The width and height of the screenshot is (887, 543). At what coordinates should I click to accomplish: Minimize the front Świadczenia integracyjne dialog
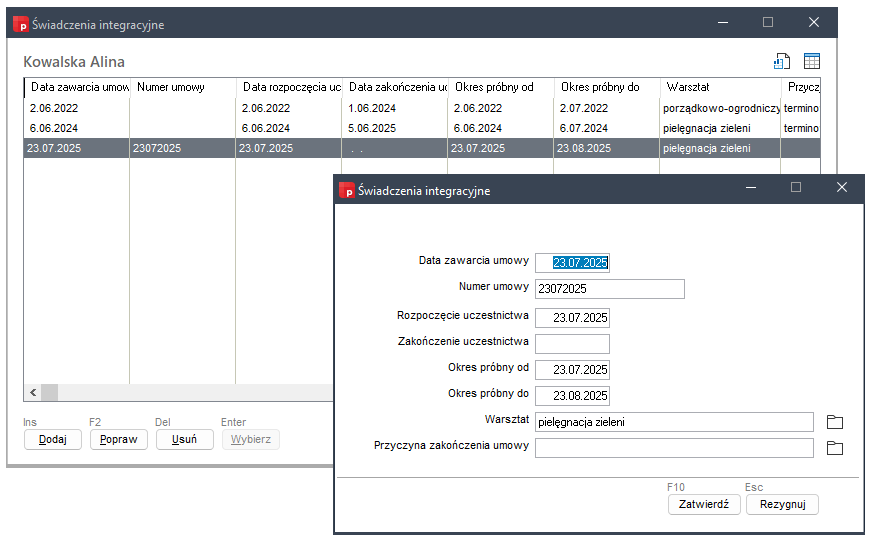tap(751, 187)
